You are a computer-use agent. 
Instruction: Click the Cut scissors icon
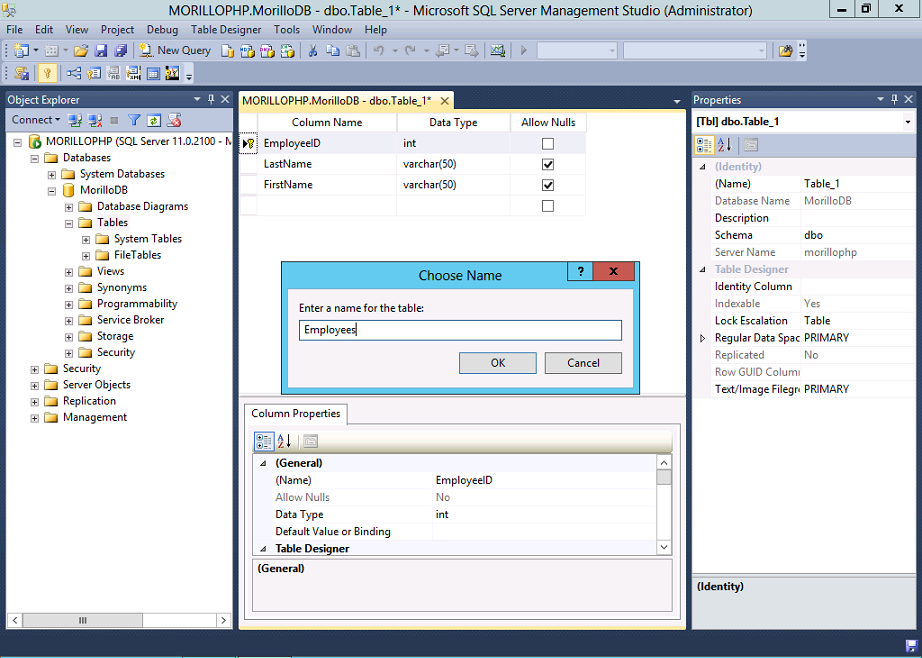point(313,51)
